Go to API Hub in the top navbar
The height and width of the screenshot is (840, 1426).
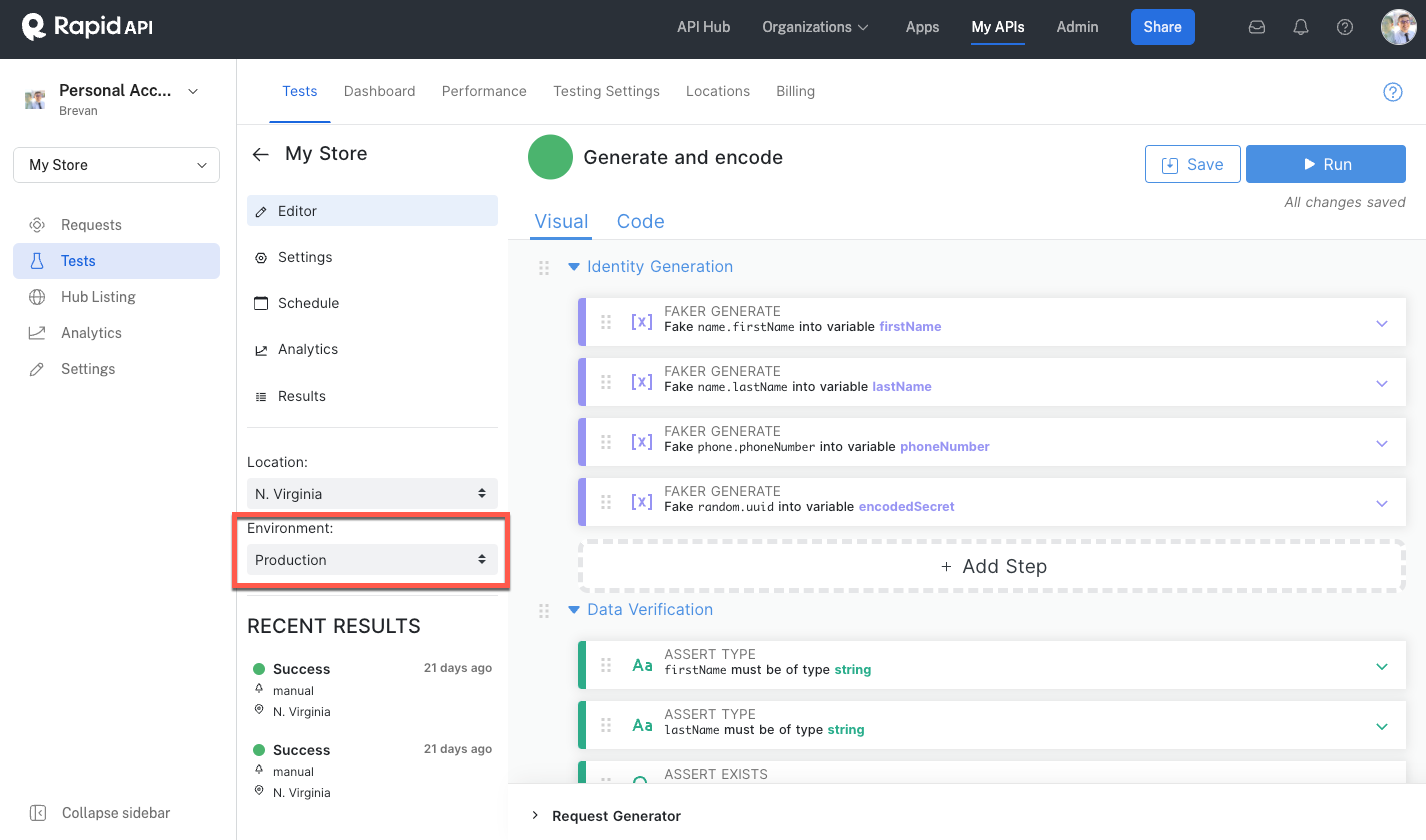(x=703, y=27)
